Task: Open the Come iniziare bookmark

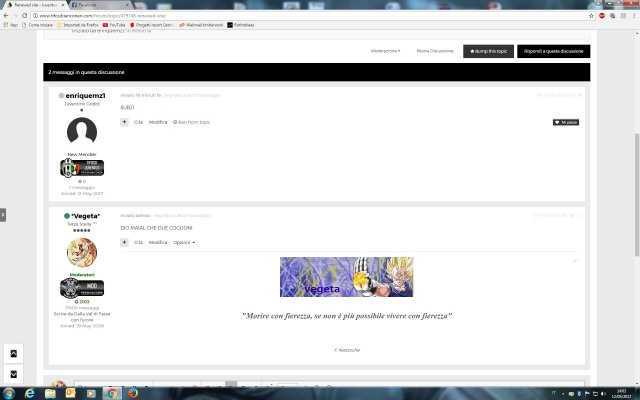Action: point(38,25)
